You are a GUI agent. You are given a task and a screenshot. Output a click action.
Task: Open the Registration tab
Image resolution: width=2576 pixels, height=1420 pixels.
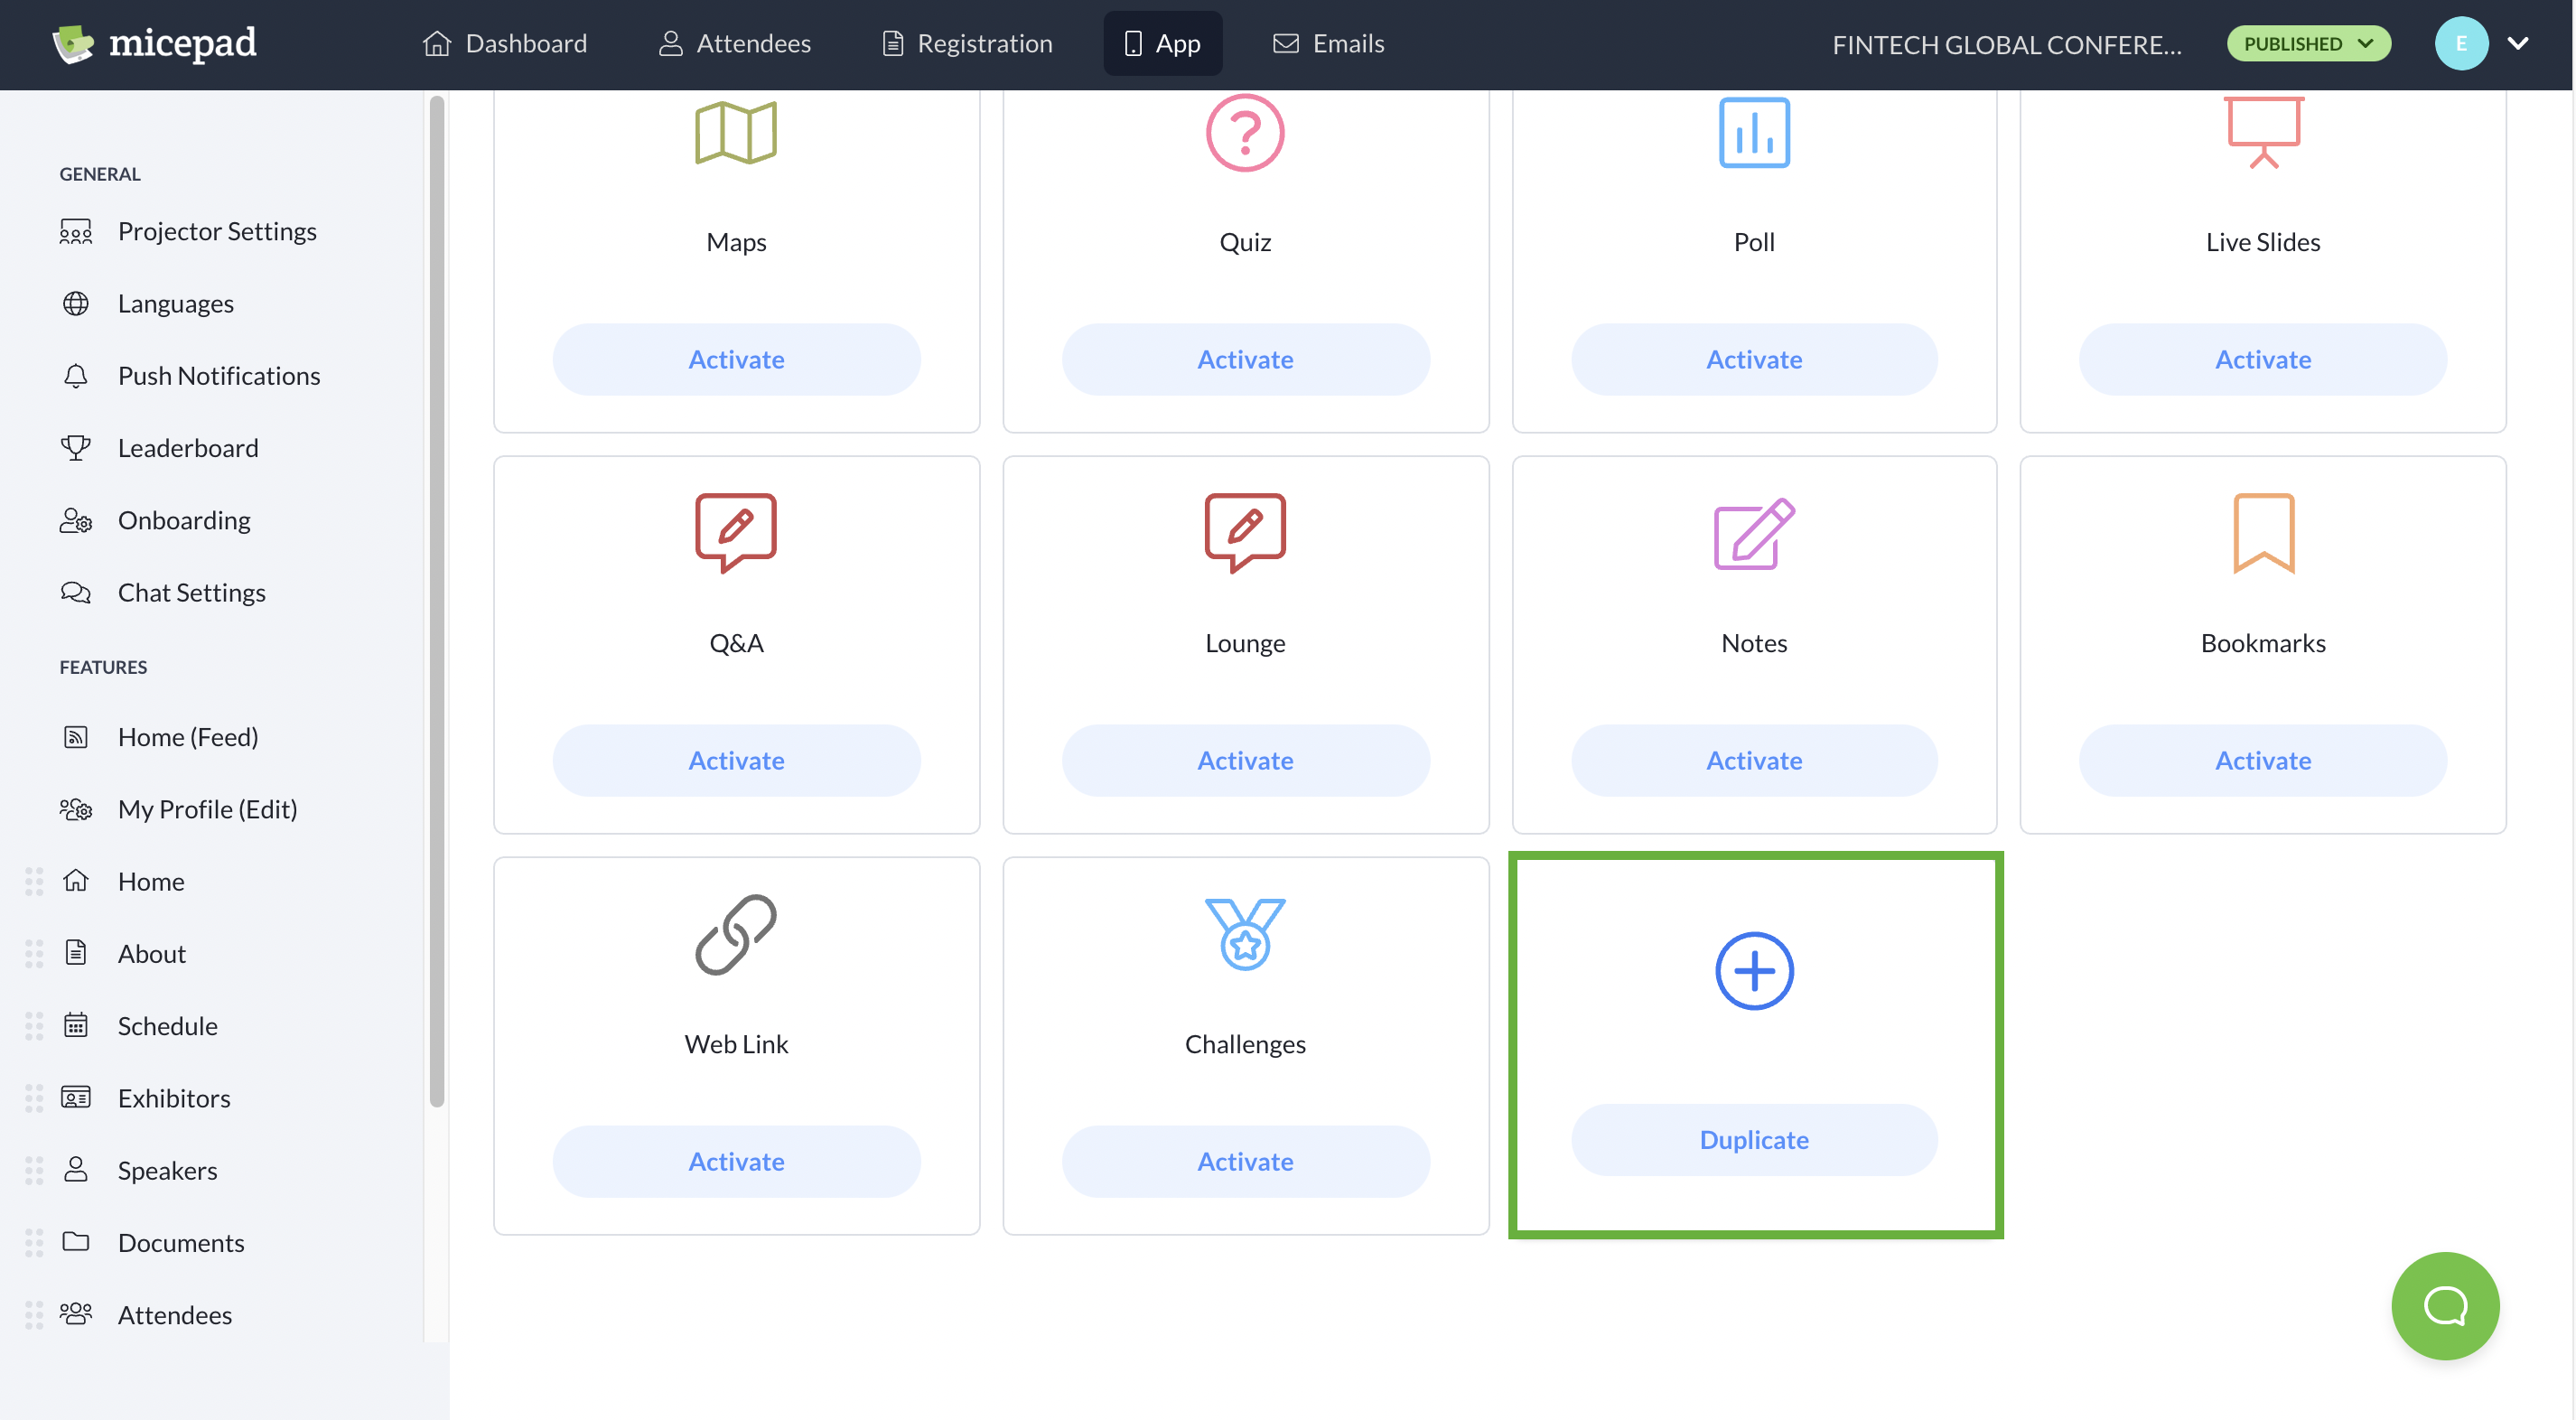pos(967,43)
